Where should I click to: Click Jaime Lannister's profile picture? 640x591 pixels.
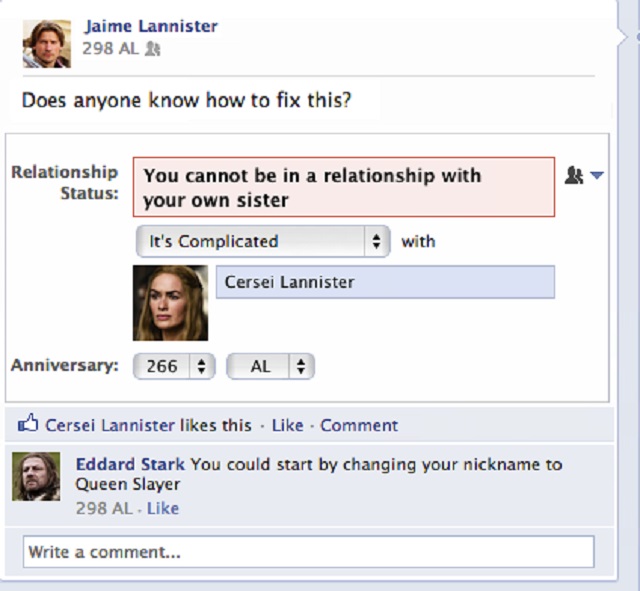pyautogui.click(x=47, y=42)
